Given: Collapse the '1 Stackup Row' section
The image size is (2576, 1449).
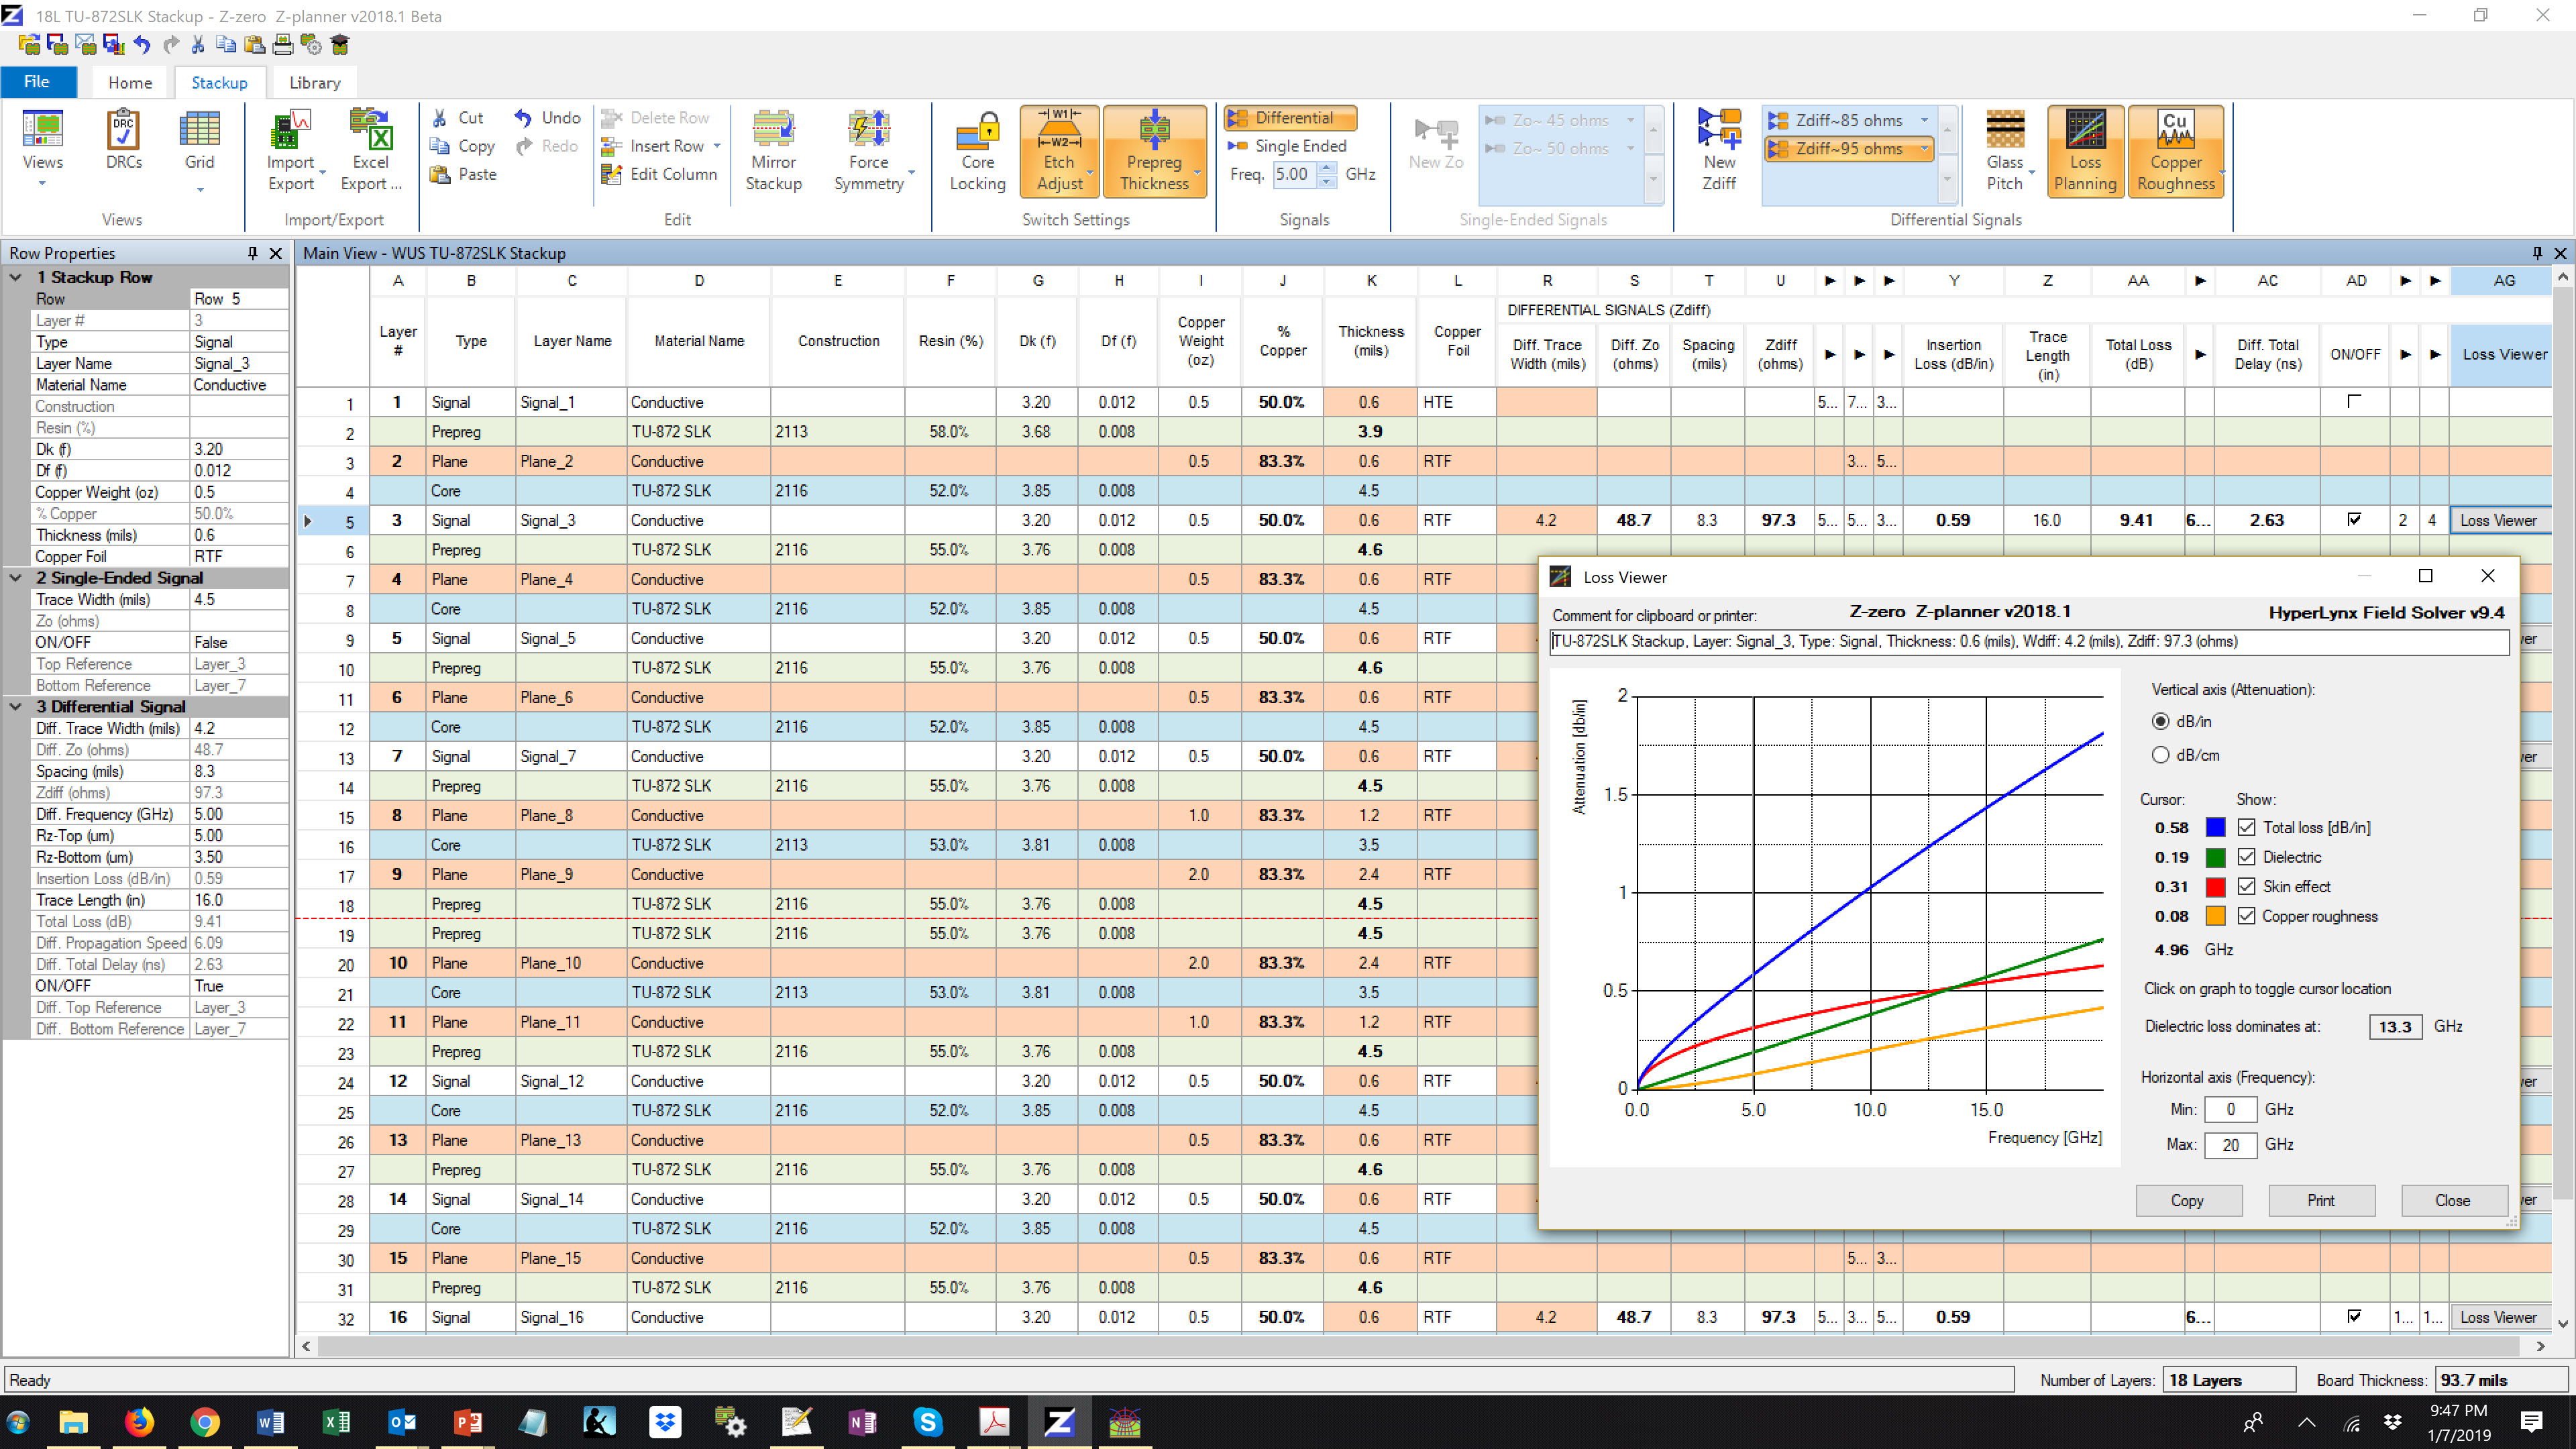Looking at the screenshot, I should pyautogui.click(x=16, y=277).
